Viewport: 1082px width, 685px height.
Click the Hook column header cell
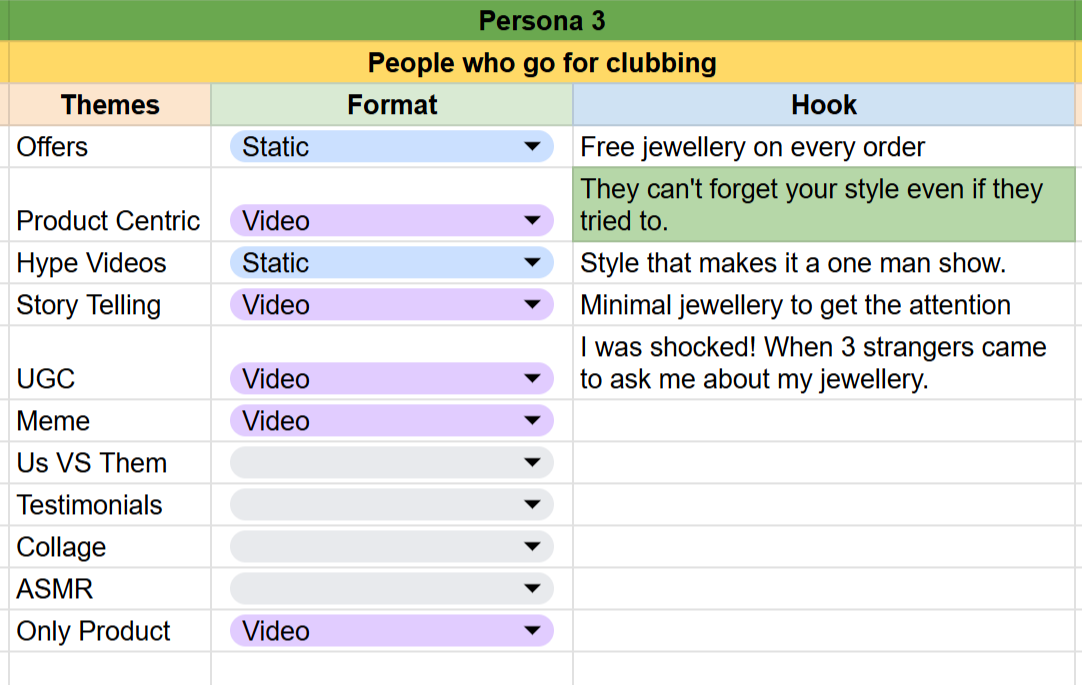[x=824, y=105]
